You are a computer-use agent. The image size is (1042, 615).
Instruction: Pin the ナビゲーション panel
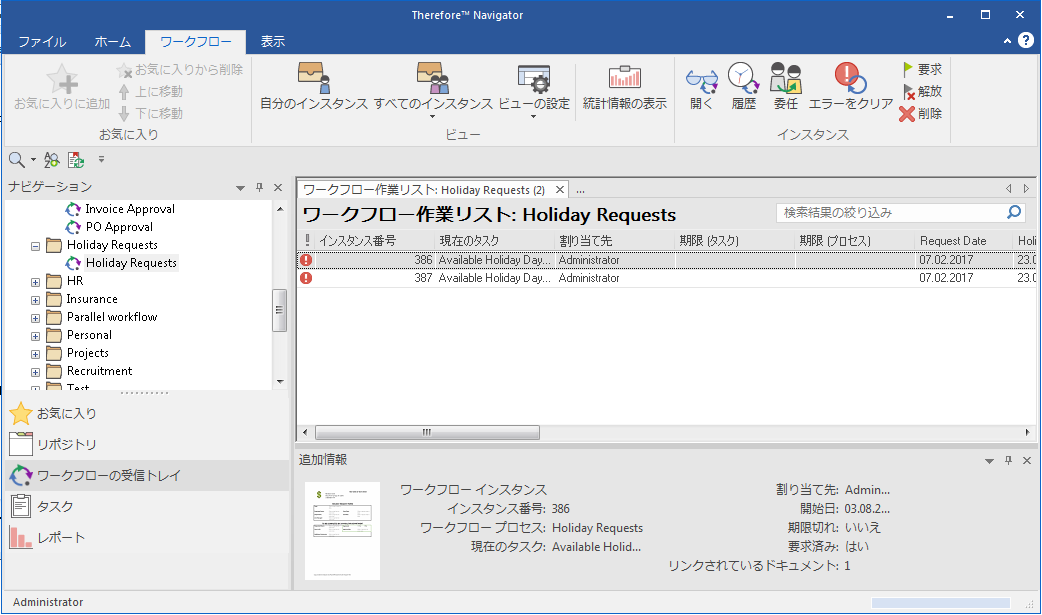click(x=260, y=187)
